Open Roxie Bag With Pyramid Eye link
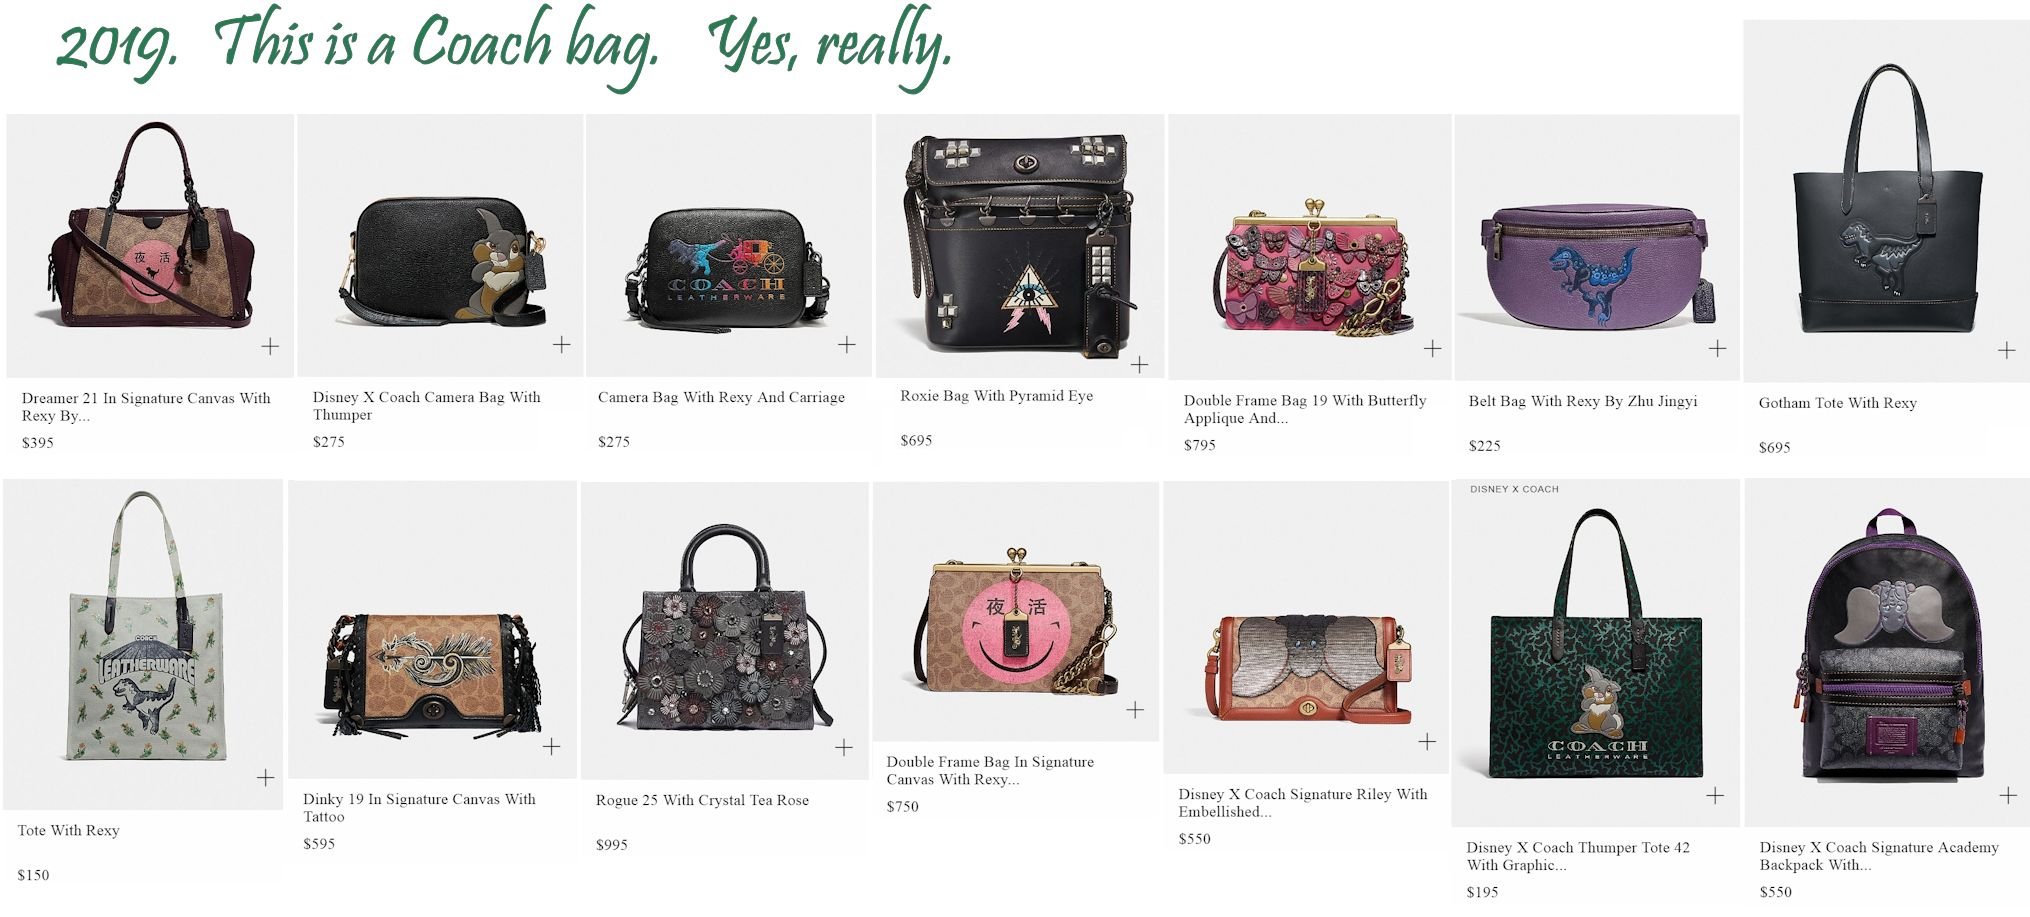 [996, 396]
